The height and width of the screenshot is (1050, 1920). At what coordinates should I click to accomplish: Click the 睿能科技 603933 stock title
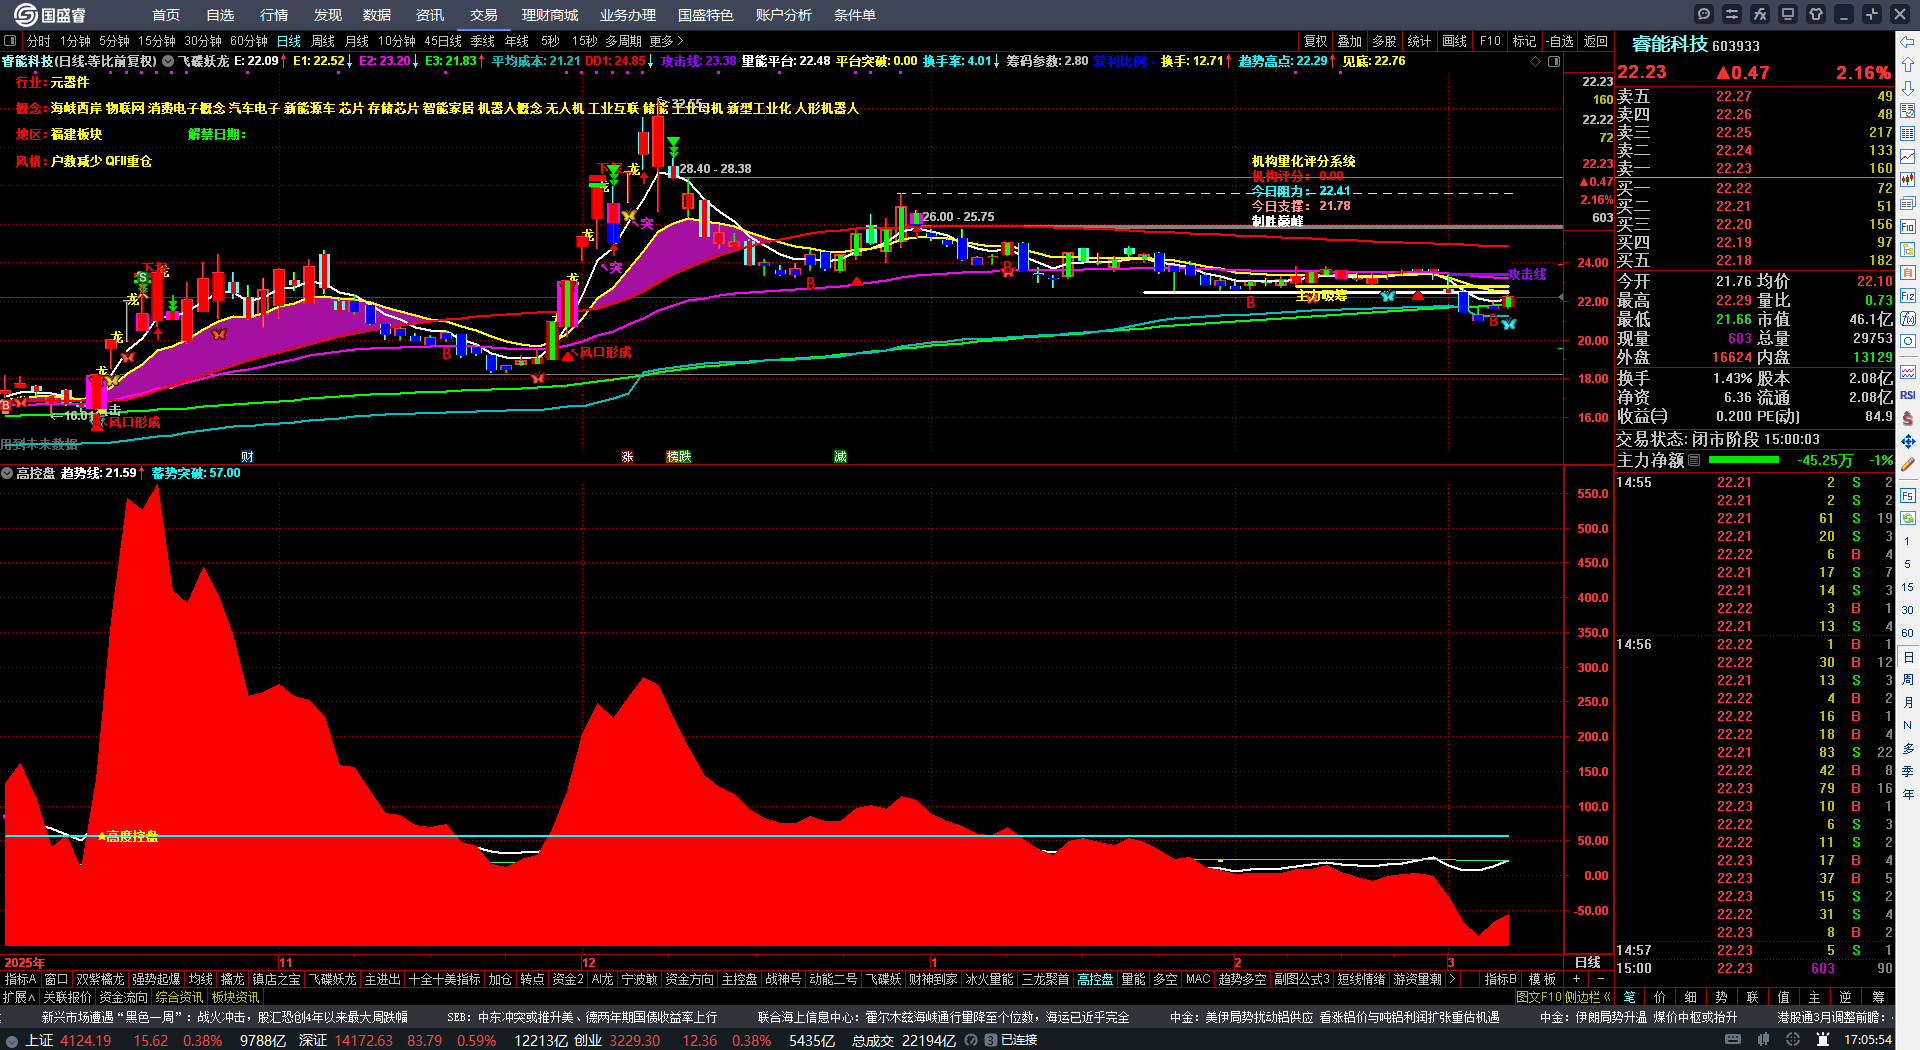[x=1695, y=44]
